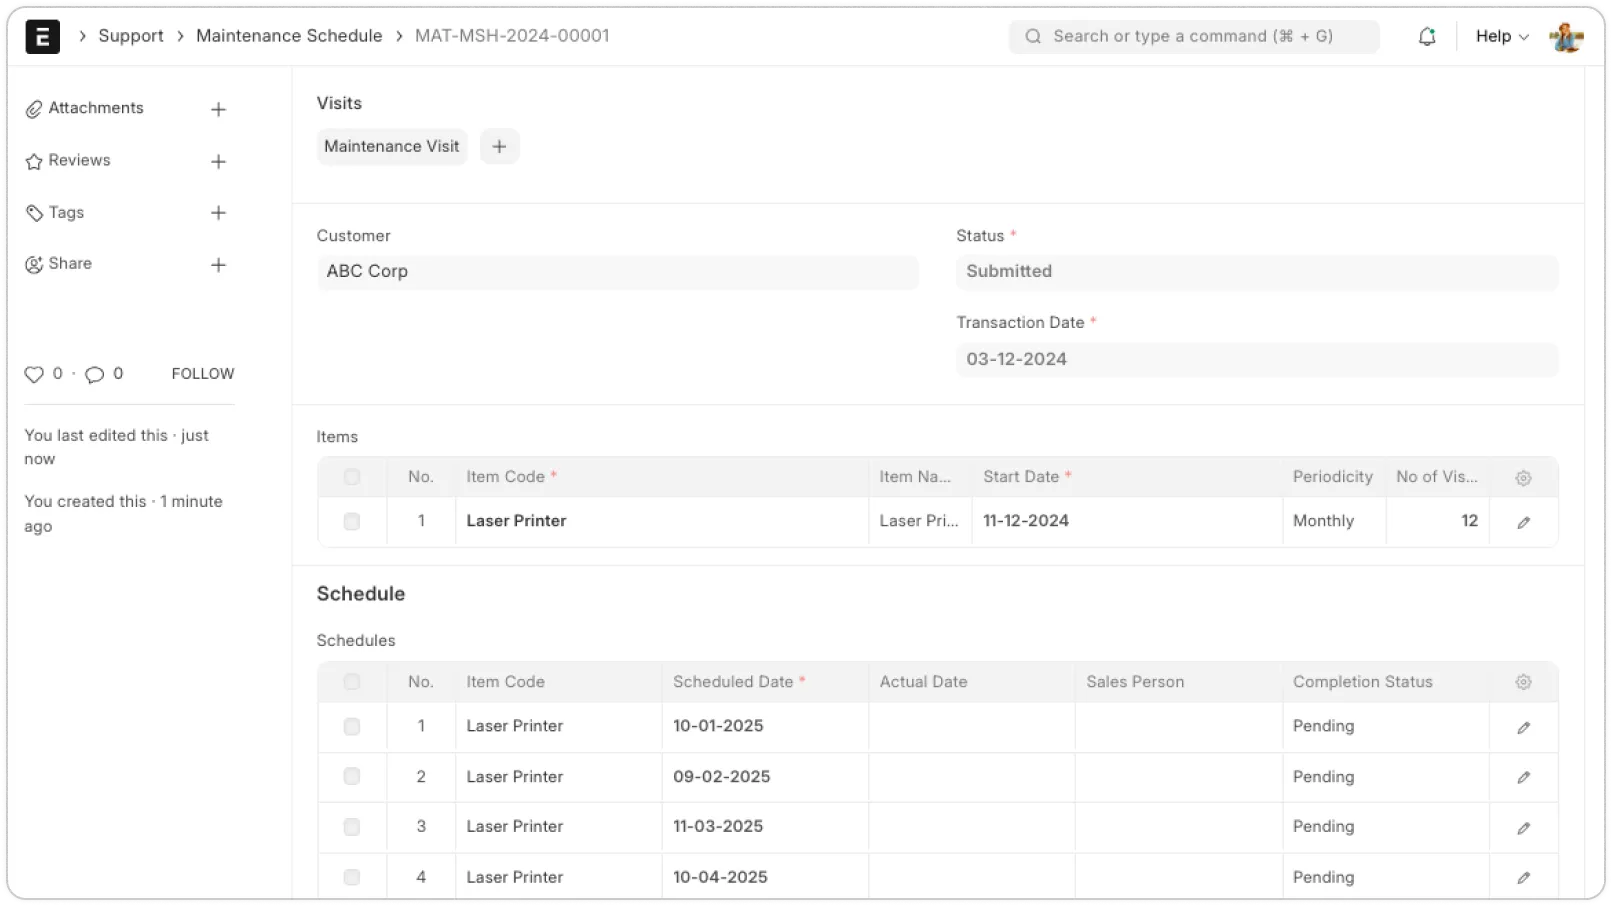Check schedule row 3 checkbox

coord(351,827)
